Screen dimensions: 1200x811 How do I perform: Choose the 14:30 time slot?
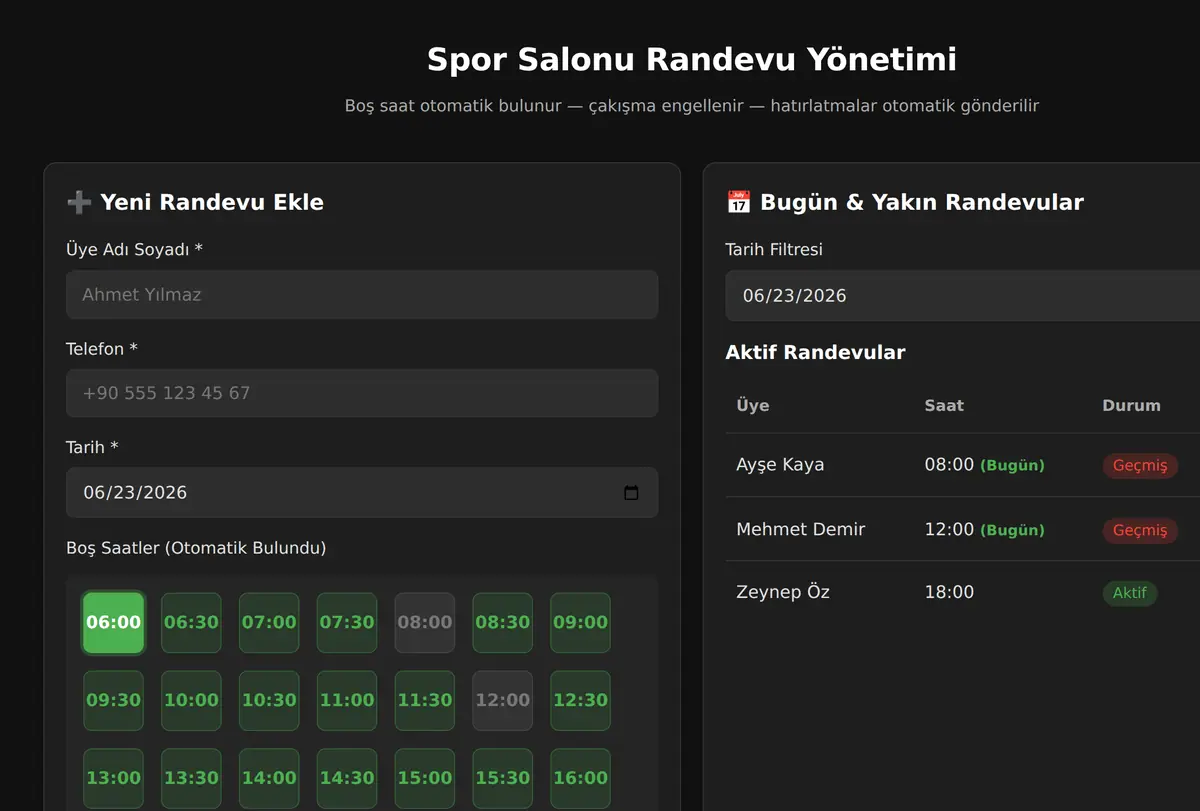coord(347,778)
